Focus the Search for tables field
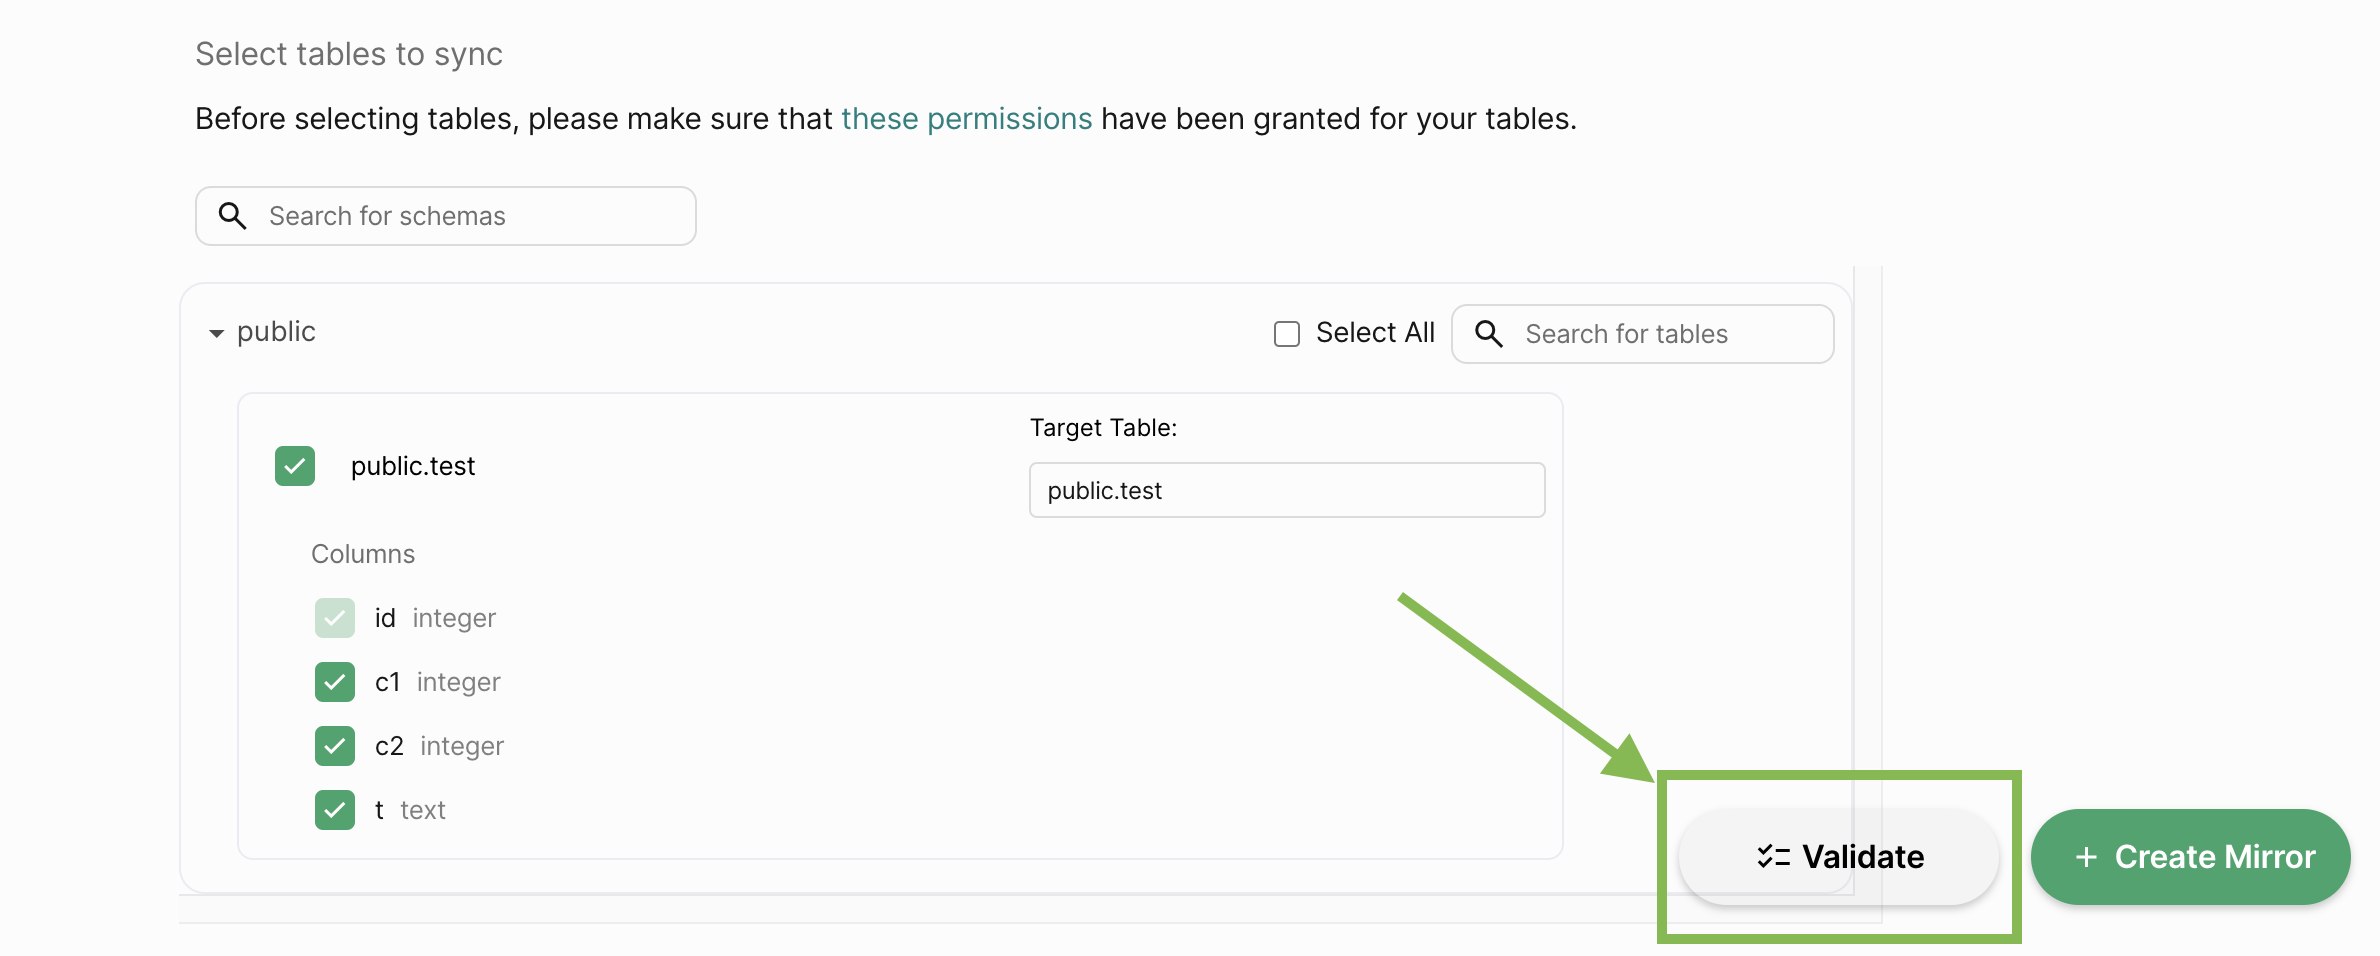The image size is (2380, 956). tap(1643, 334)
